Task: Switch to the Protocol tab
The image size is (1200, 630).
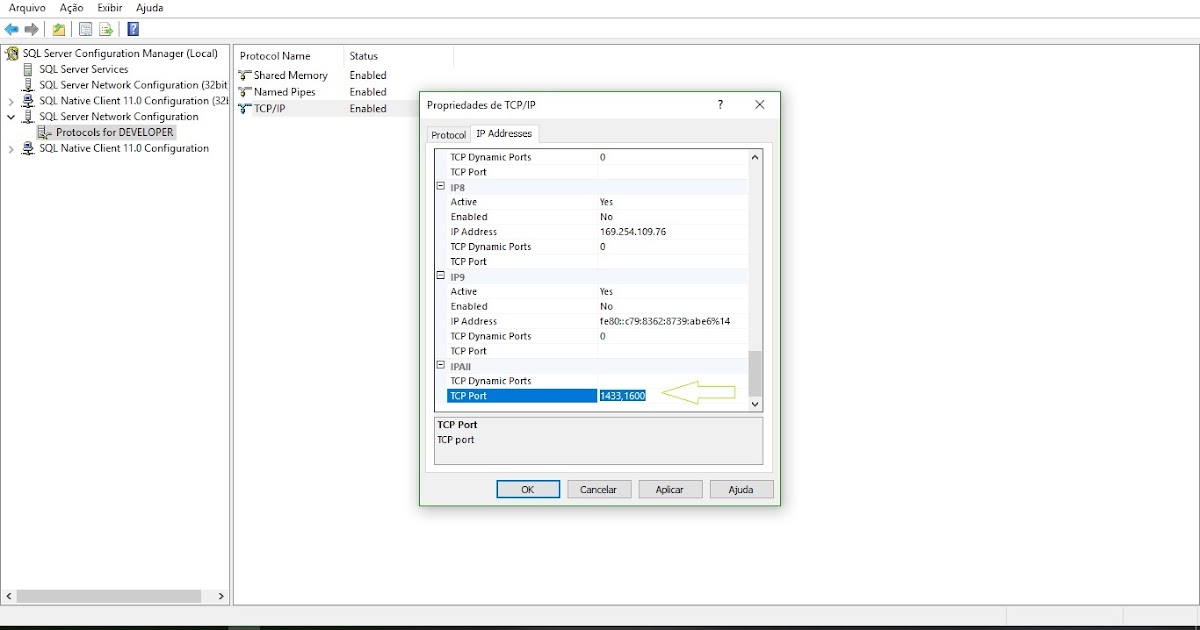Action: [x=447, y=133]
